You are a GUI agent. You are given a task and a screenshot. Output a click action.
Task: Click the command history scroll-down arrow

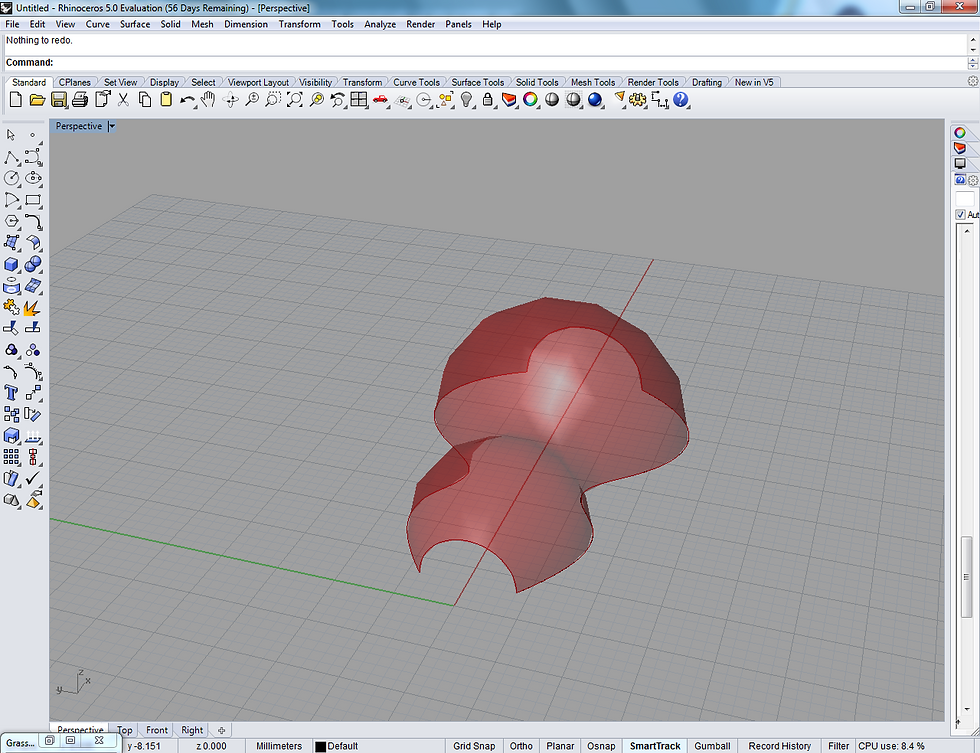(x=972, y=49)
